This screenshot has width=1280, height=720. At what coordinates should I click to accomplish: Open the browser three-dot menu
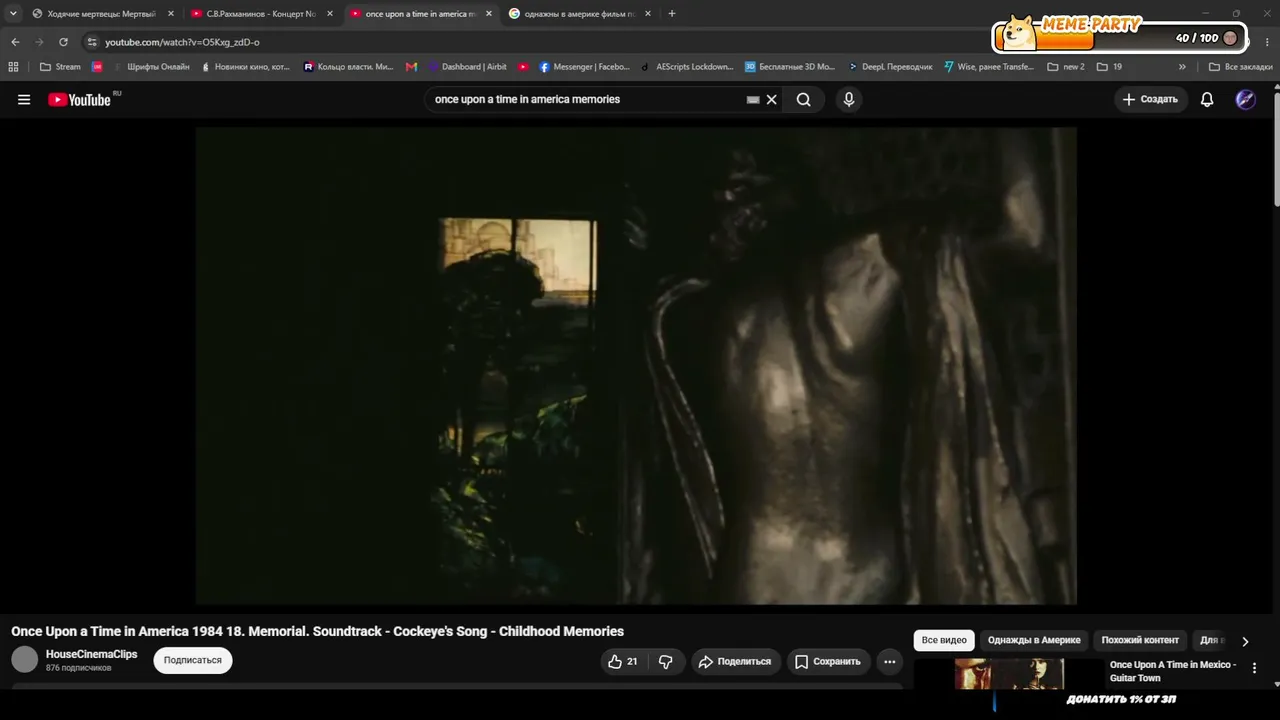[1267, 42]
